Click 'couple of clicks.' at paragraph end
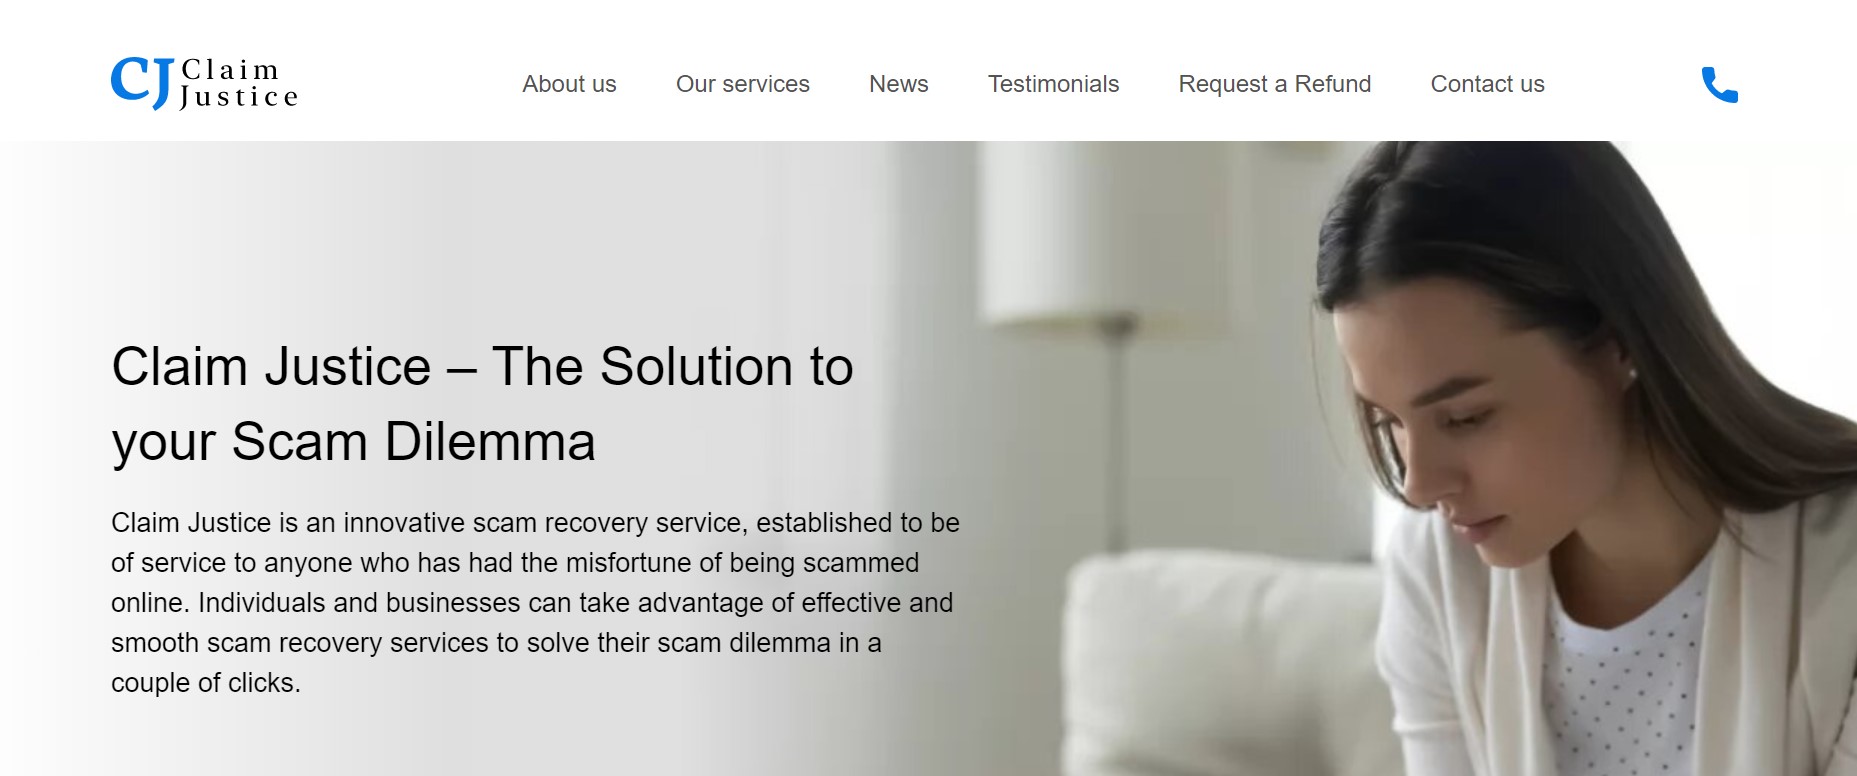1857x776 pixels. (x=206, y=683)
